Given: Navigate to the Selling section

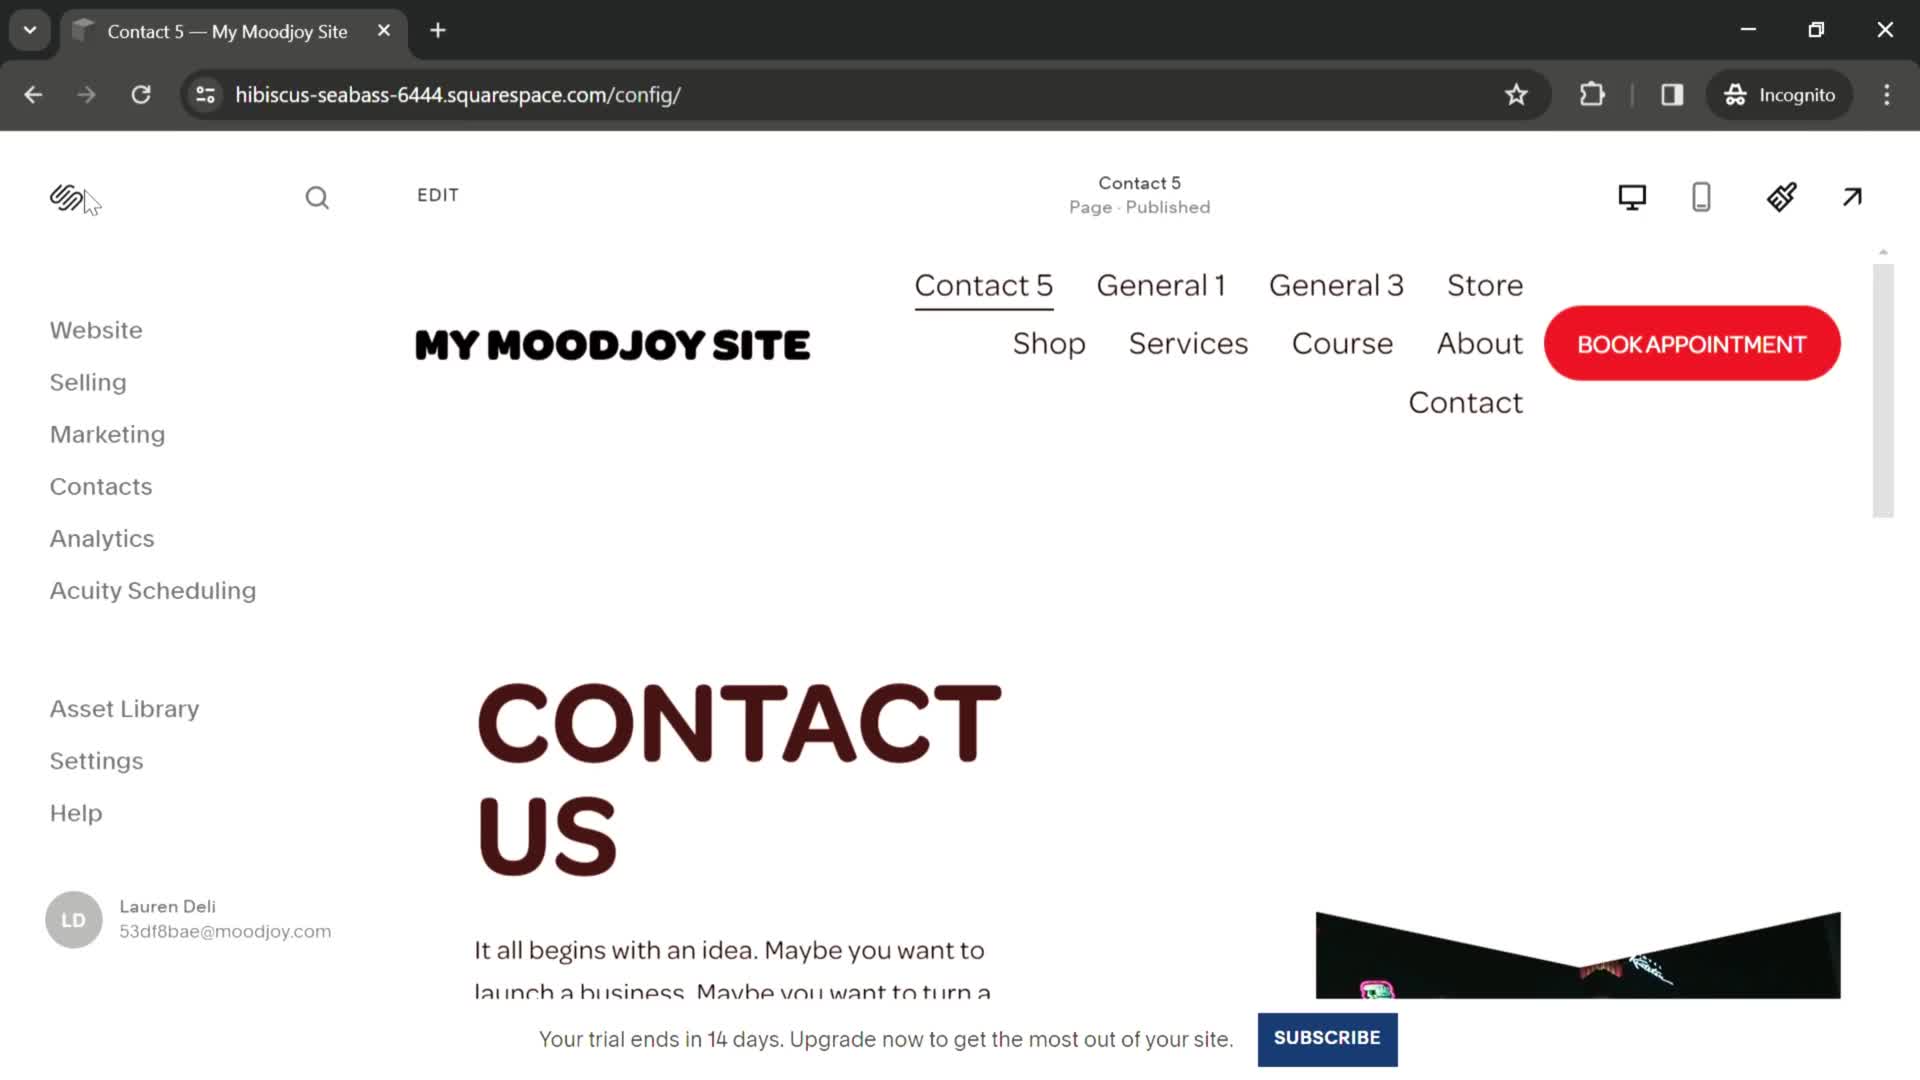Looking at the screenshot, I should pos(87,381).
